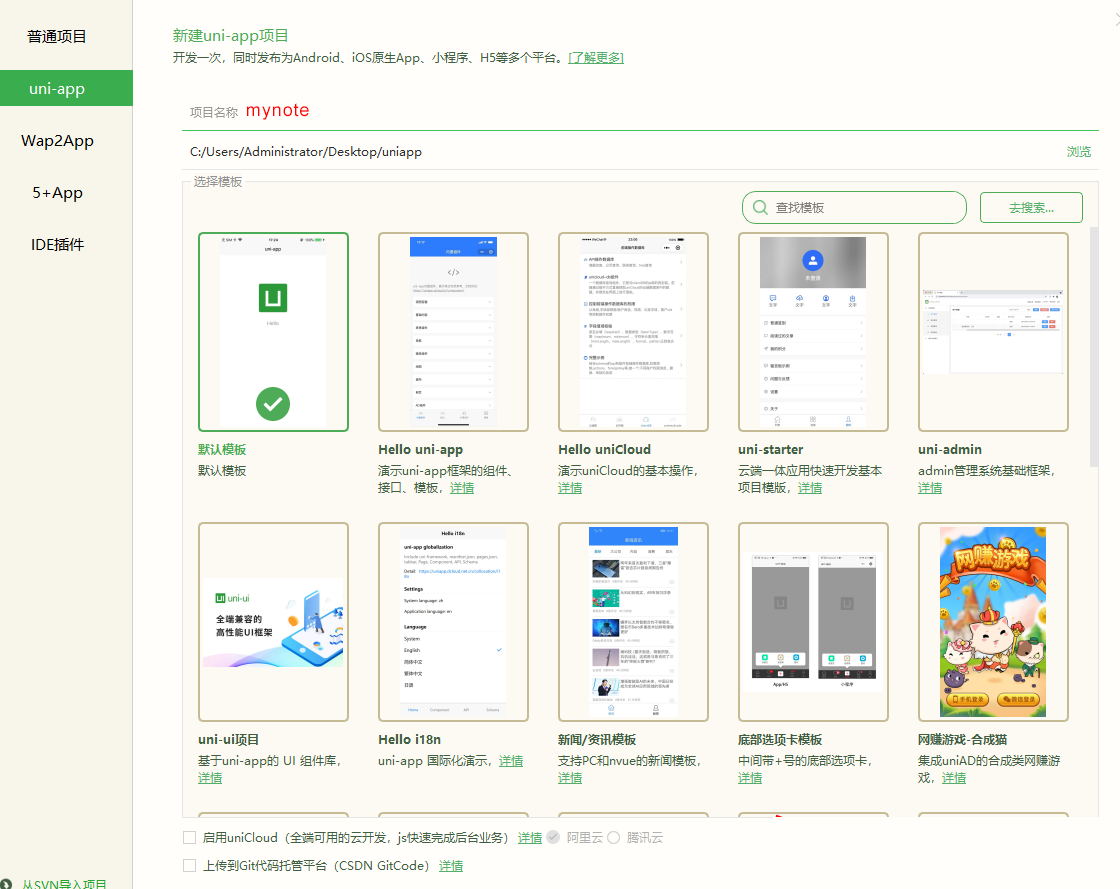This screenshot has height=889, width=1120.
Task: Select the uni-ui项目 template thumbnail
Action: (x=274, y=622)
